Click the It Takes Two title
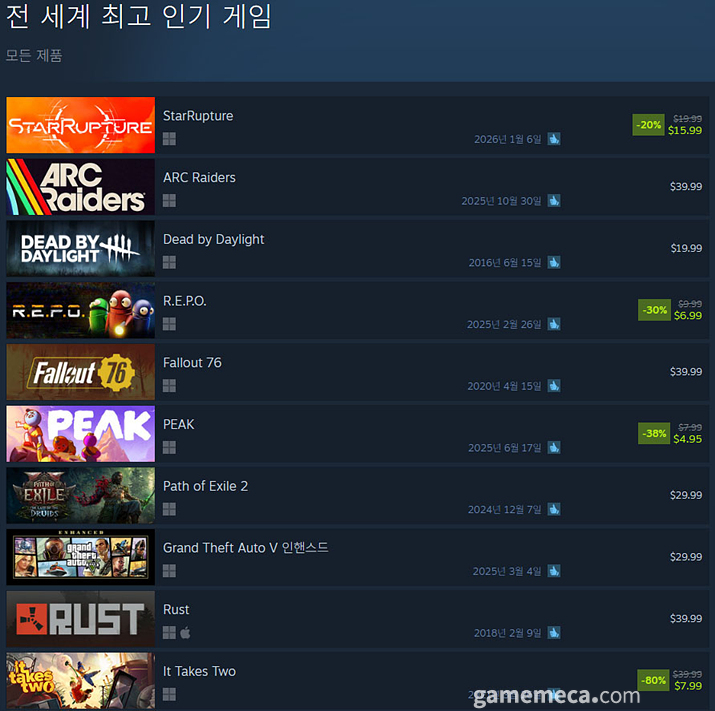Screen dimensions: 715x711 click(199, 671)
